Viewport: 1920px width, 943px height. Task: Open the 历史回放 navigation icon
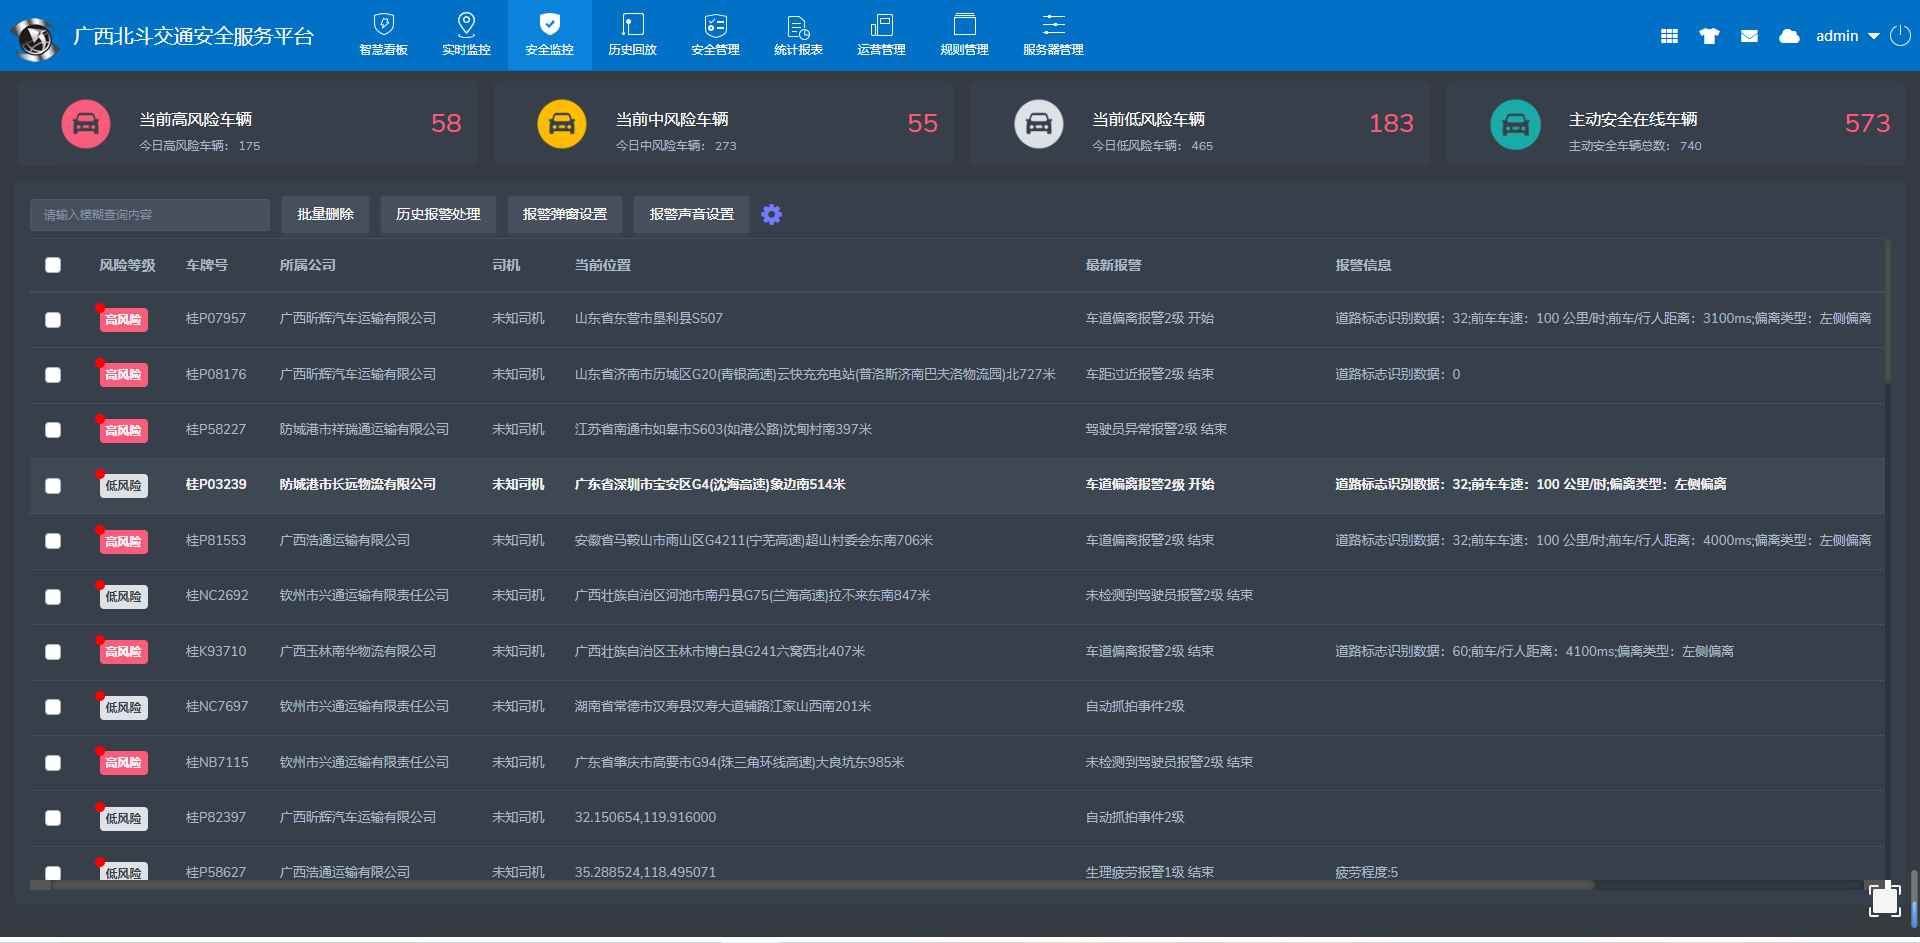[633, 24]
